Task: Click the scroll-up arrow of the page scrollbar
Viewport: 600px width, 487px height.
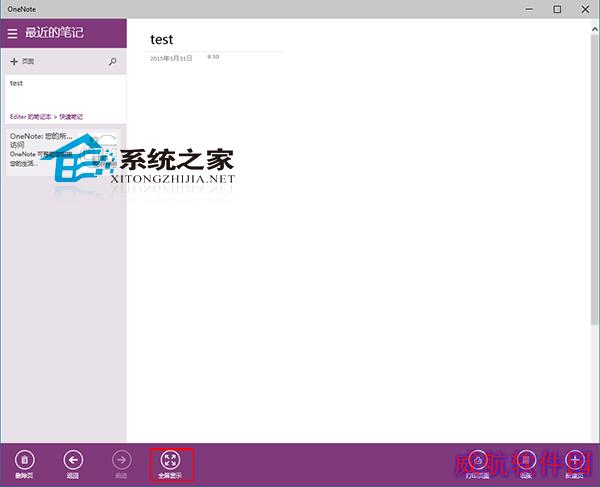Action: pyautogui.click(x=595, y=29)
